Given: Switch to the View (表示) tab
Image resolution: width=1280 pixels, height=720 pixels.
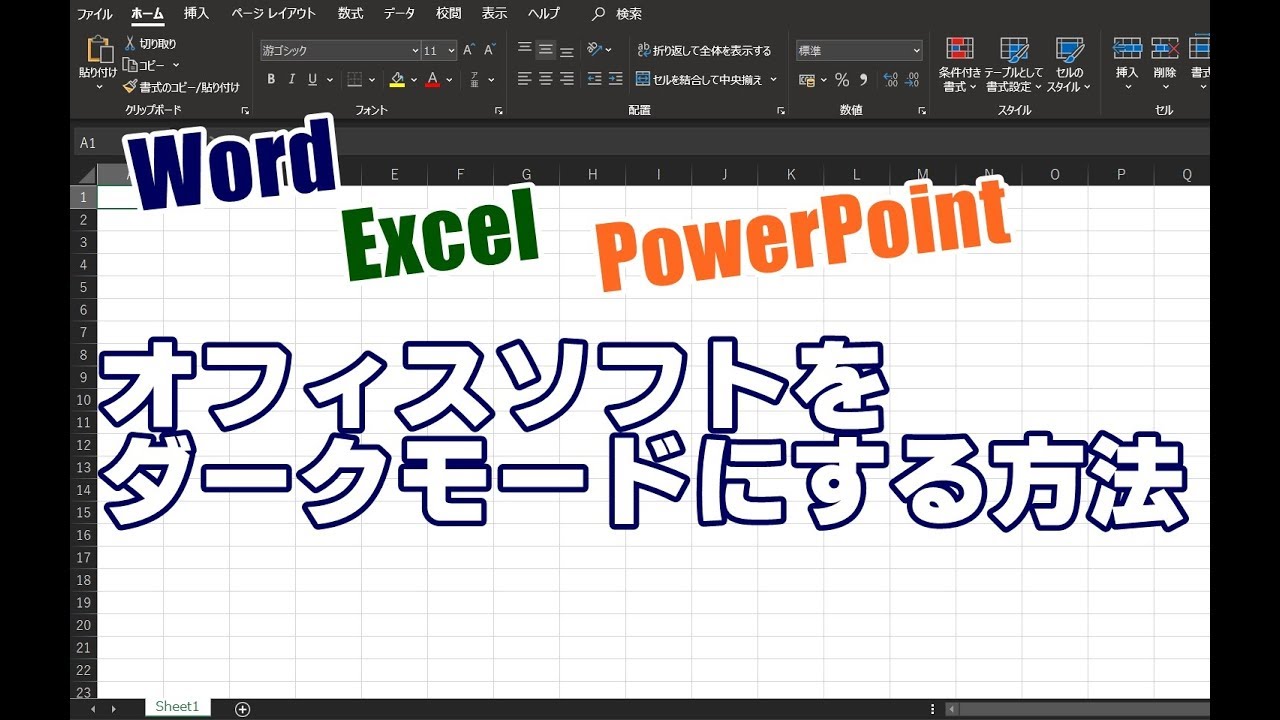Looking at the screenshot, I should 494,14.
